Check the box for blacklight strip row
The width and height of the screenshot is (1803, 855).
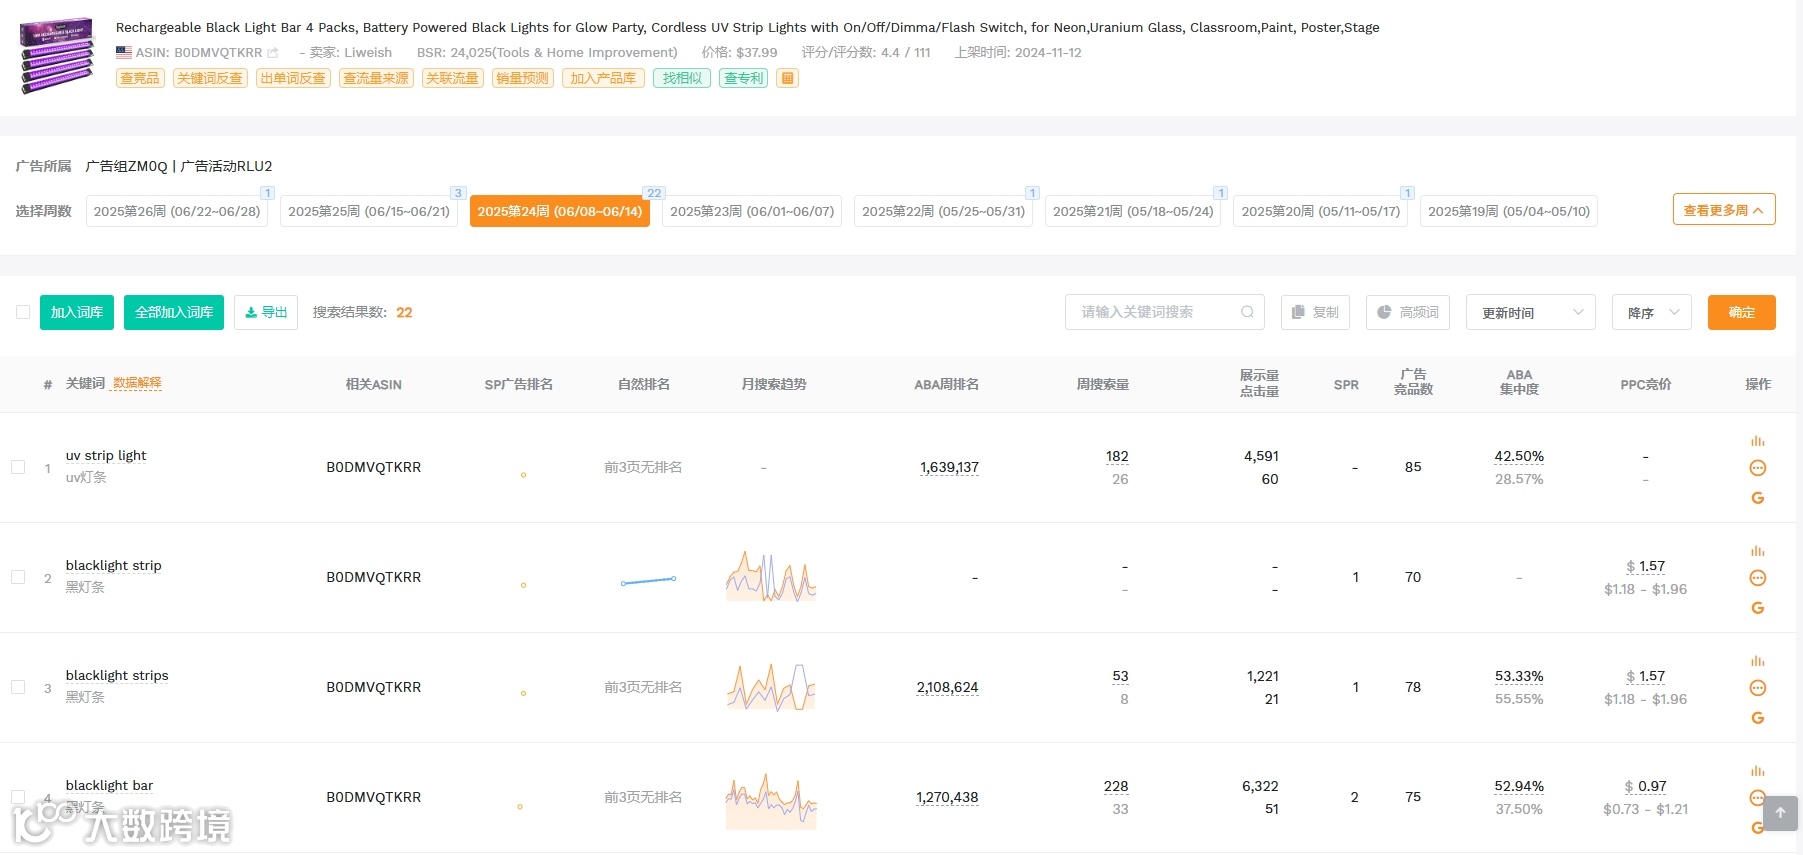[18, 577]
